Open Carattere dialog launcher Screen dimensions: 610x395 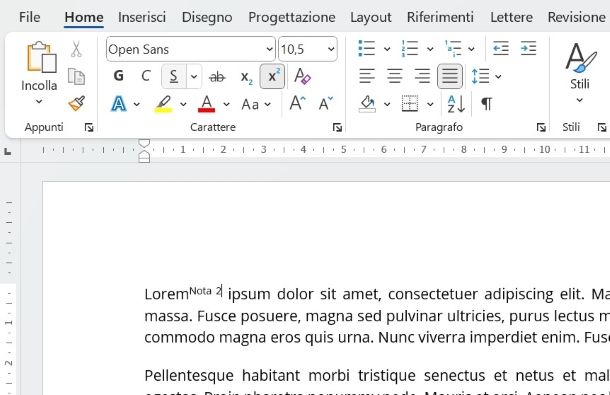[x=337, y=127]
